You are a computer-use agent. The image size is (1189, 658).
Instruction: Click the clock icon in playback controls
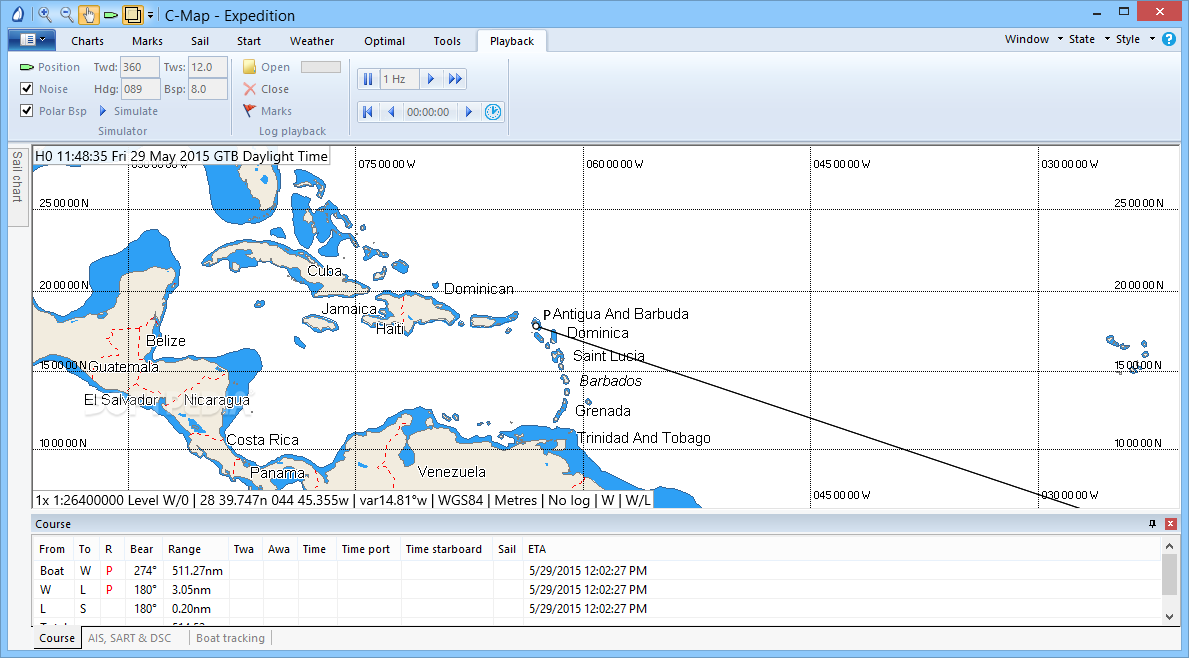[493, 111]
